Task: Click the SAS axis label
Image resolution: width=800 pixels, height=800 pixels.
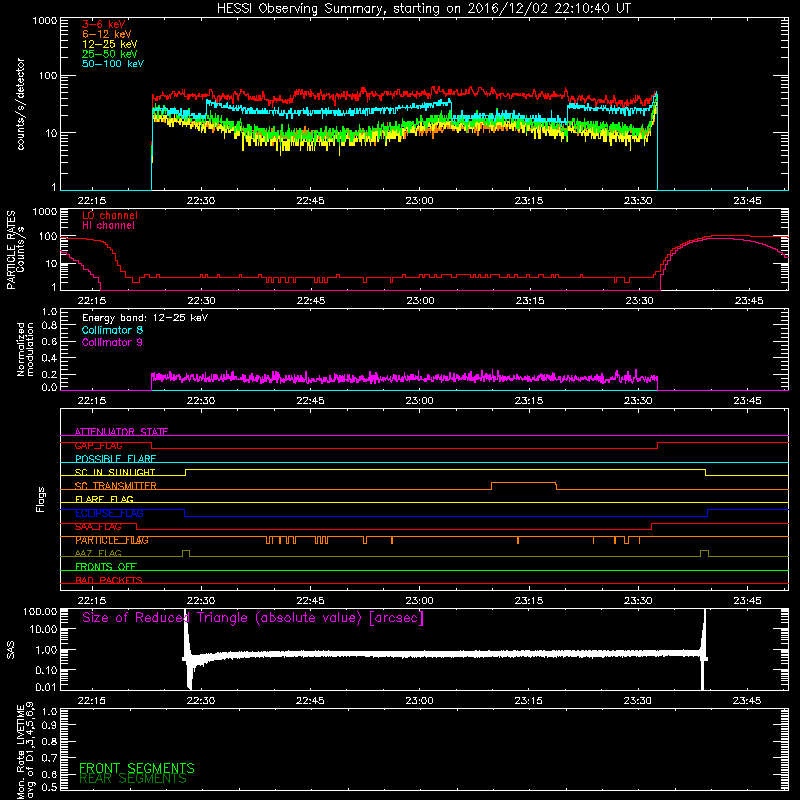Action: [11, 650]
